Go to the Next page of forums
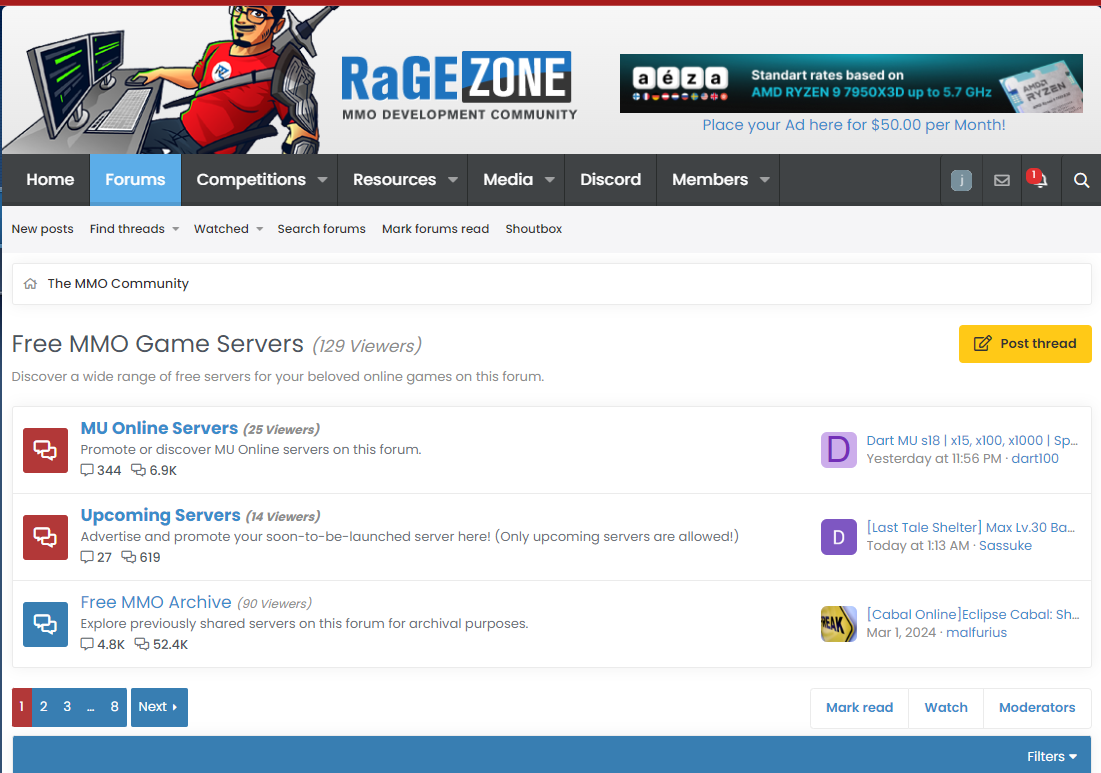The height and width of the screenshot is (773, 1101). 159,707
